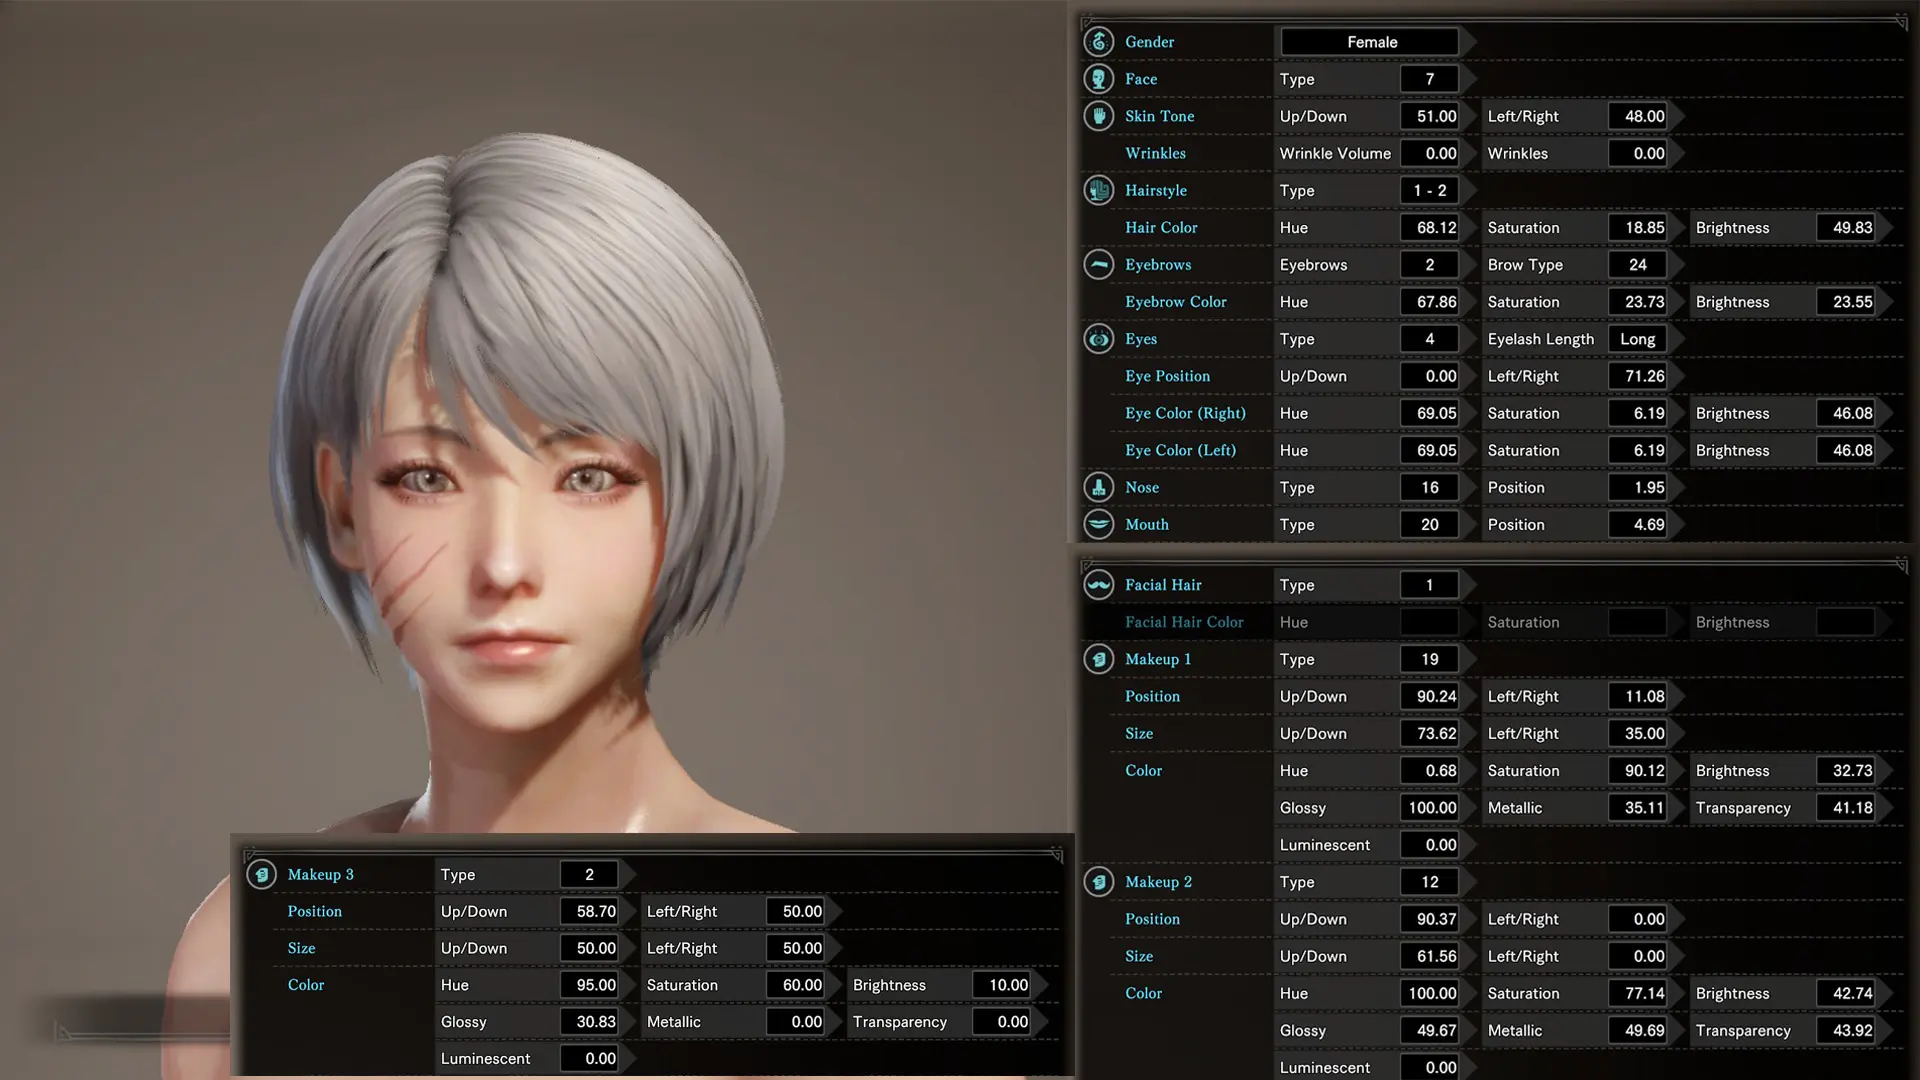This screenshot has height=1080, width=1920.
Task: Click the Makeup 3 Type value 2
Action: click(x=589, y=874)
